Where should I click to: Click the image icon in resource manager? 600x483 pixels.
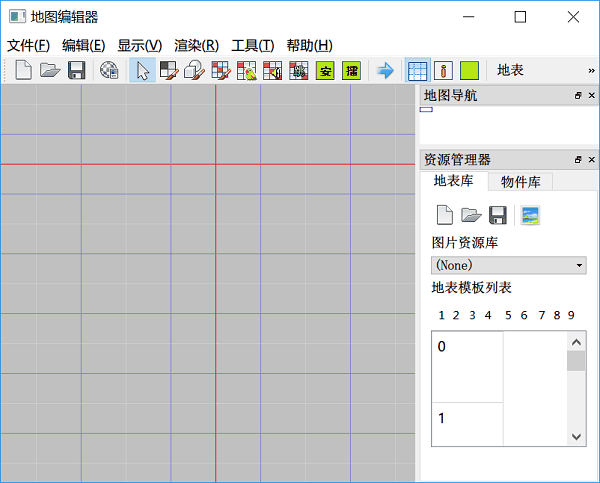[530, 215]
